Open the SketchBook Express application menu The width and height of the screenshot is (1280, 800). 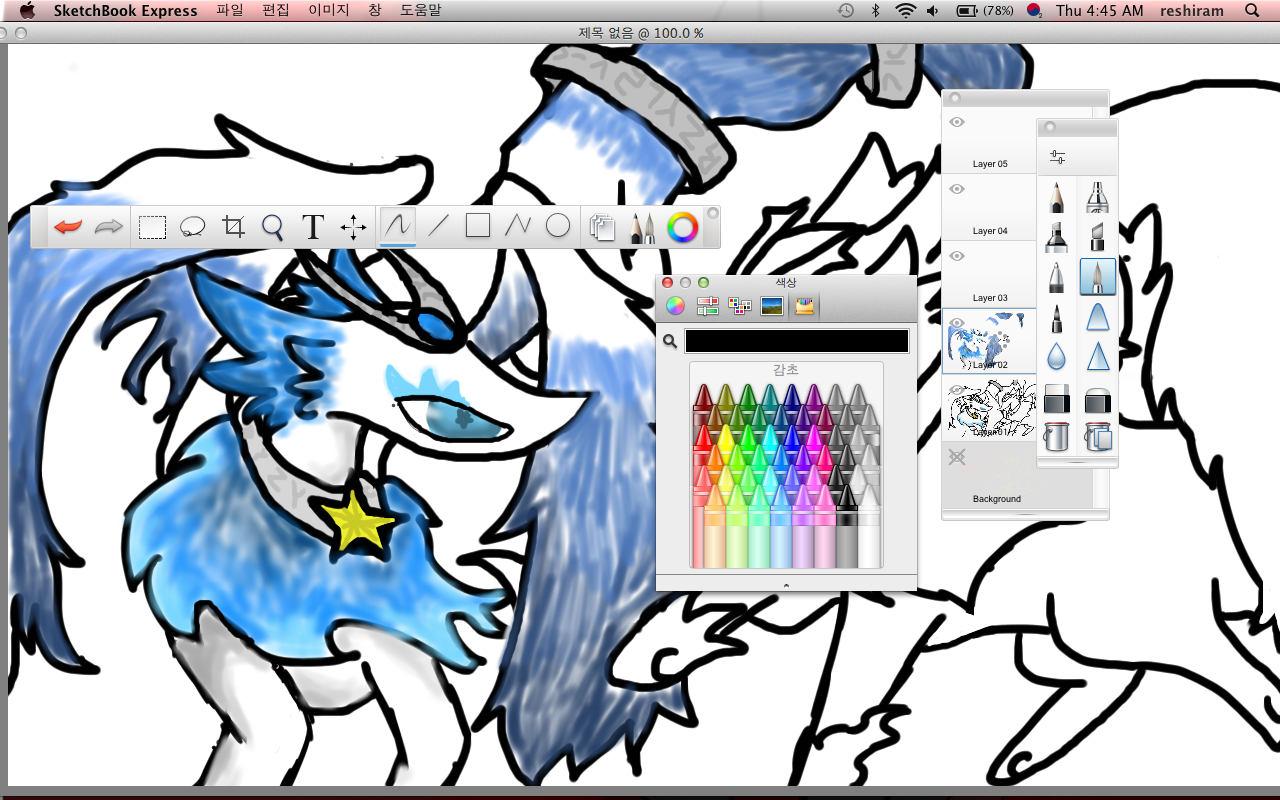point(126,10)
